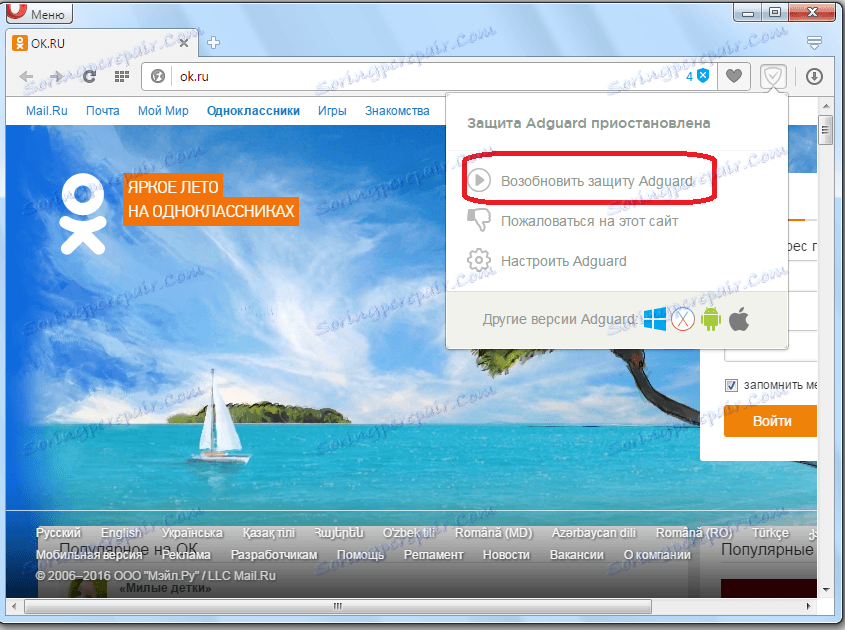
Task: Select the OK.RU browser tab
Action: (101, 43)
